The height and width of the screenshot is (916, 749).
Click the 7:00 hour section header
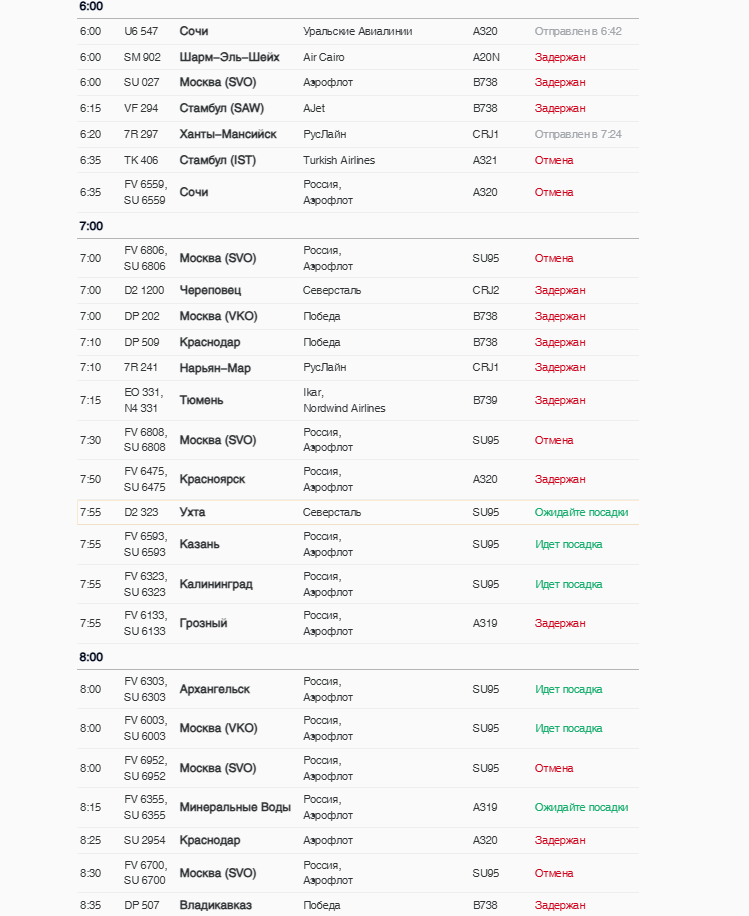91,226
